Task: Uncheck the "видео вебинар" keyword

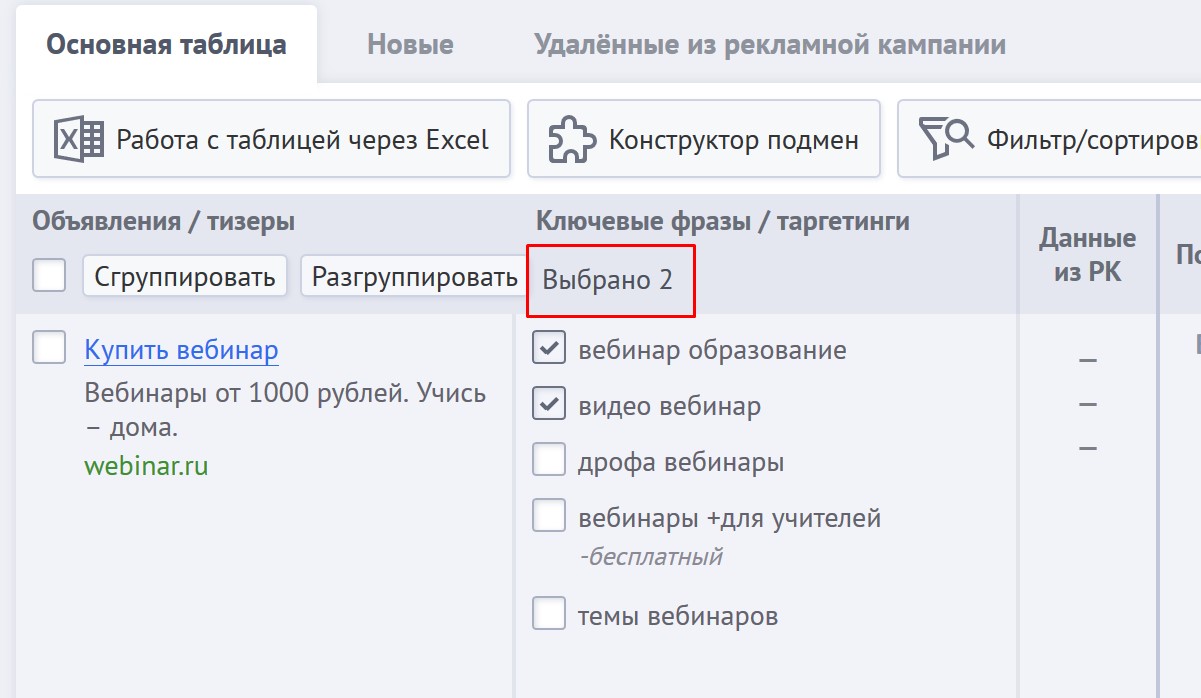Action: click(x=548, y=405)
